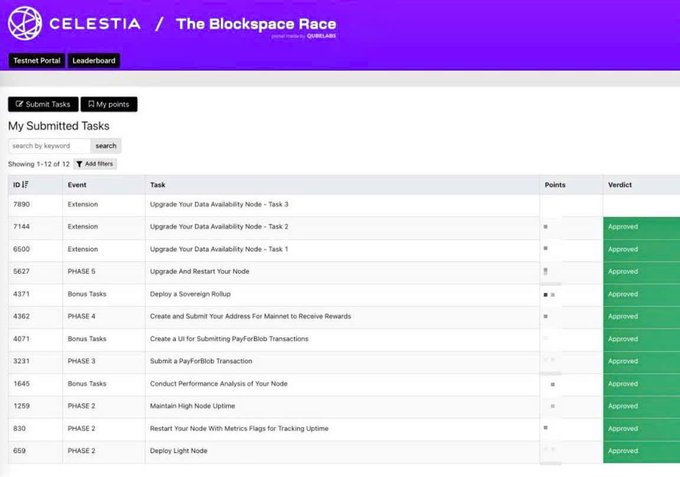Click Upgrade And Restart Your Node task
The width and height of the screenshot is (680, 477).
[x=199, y=271]
